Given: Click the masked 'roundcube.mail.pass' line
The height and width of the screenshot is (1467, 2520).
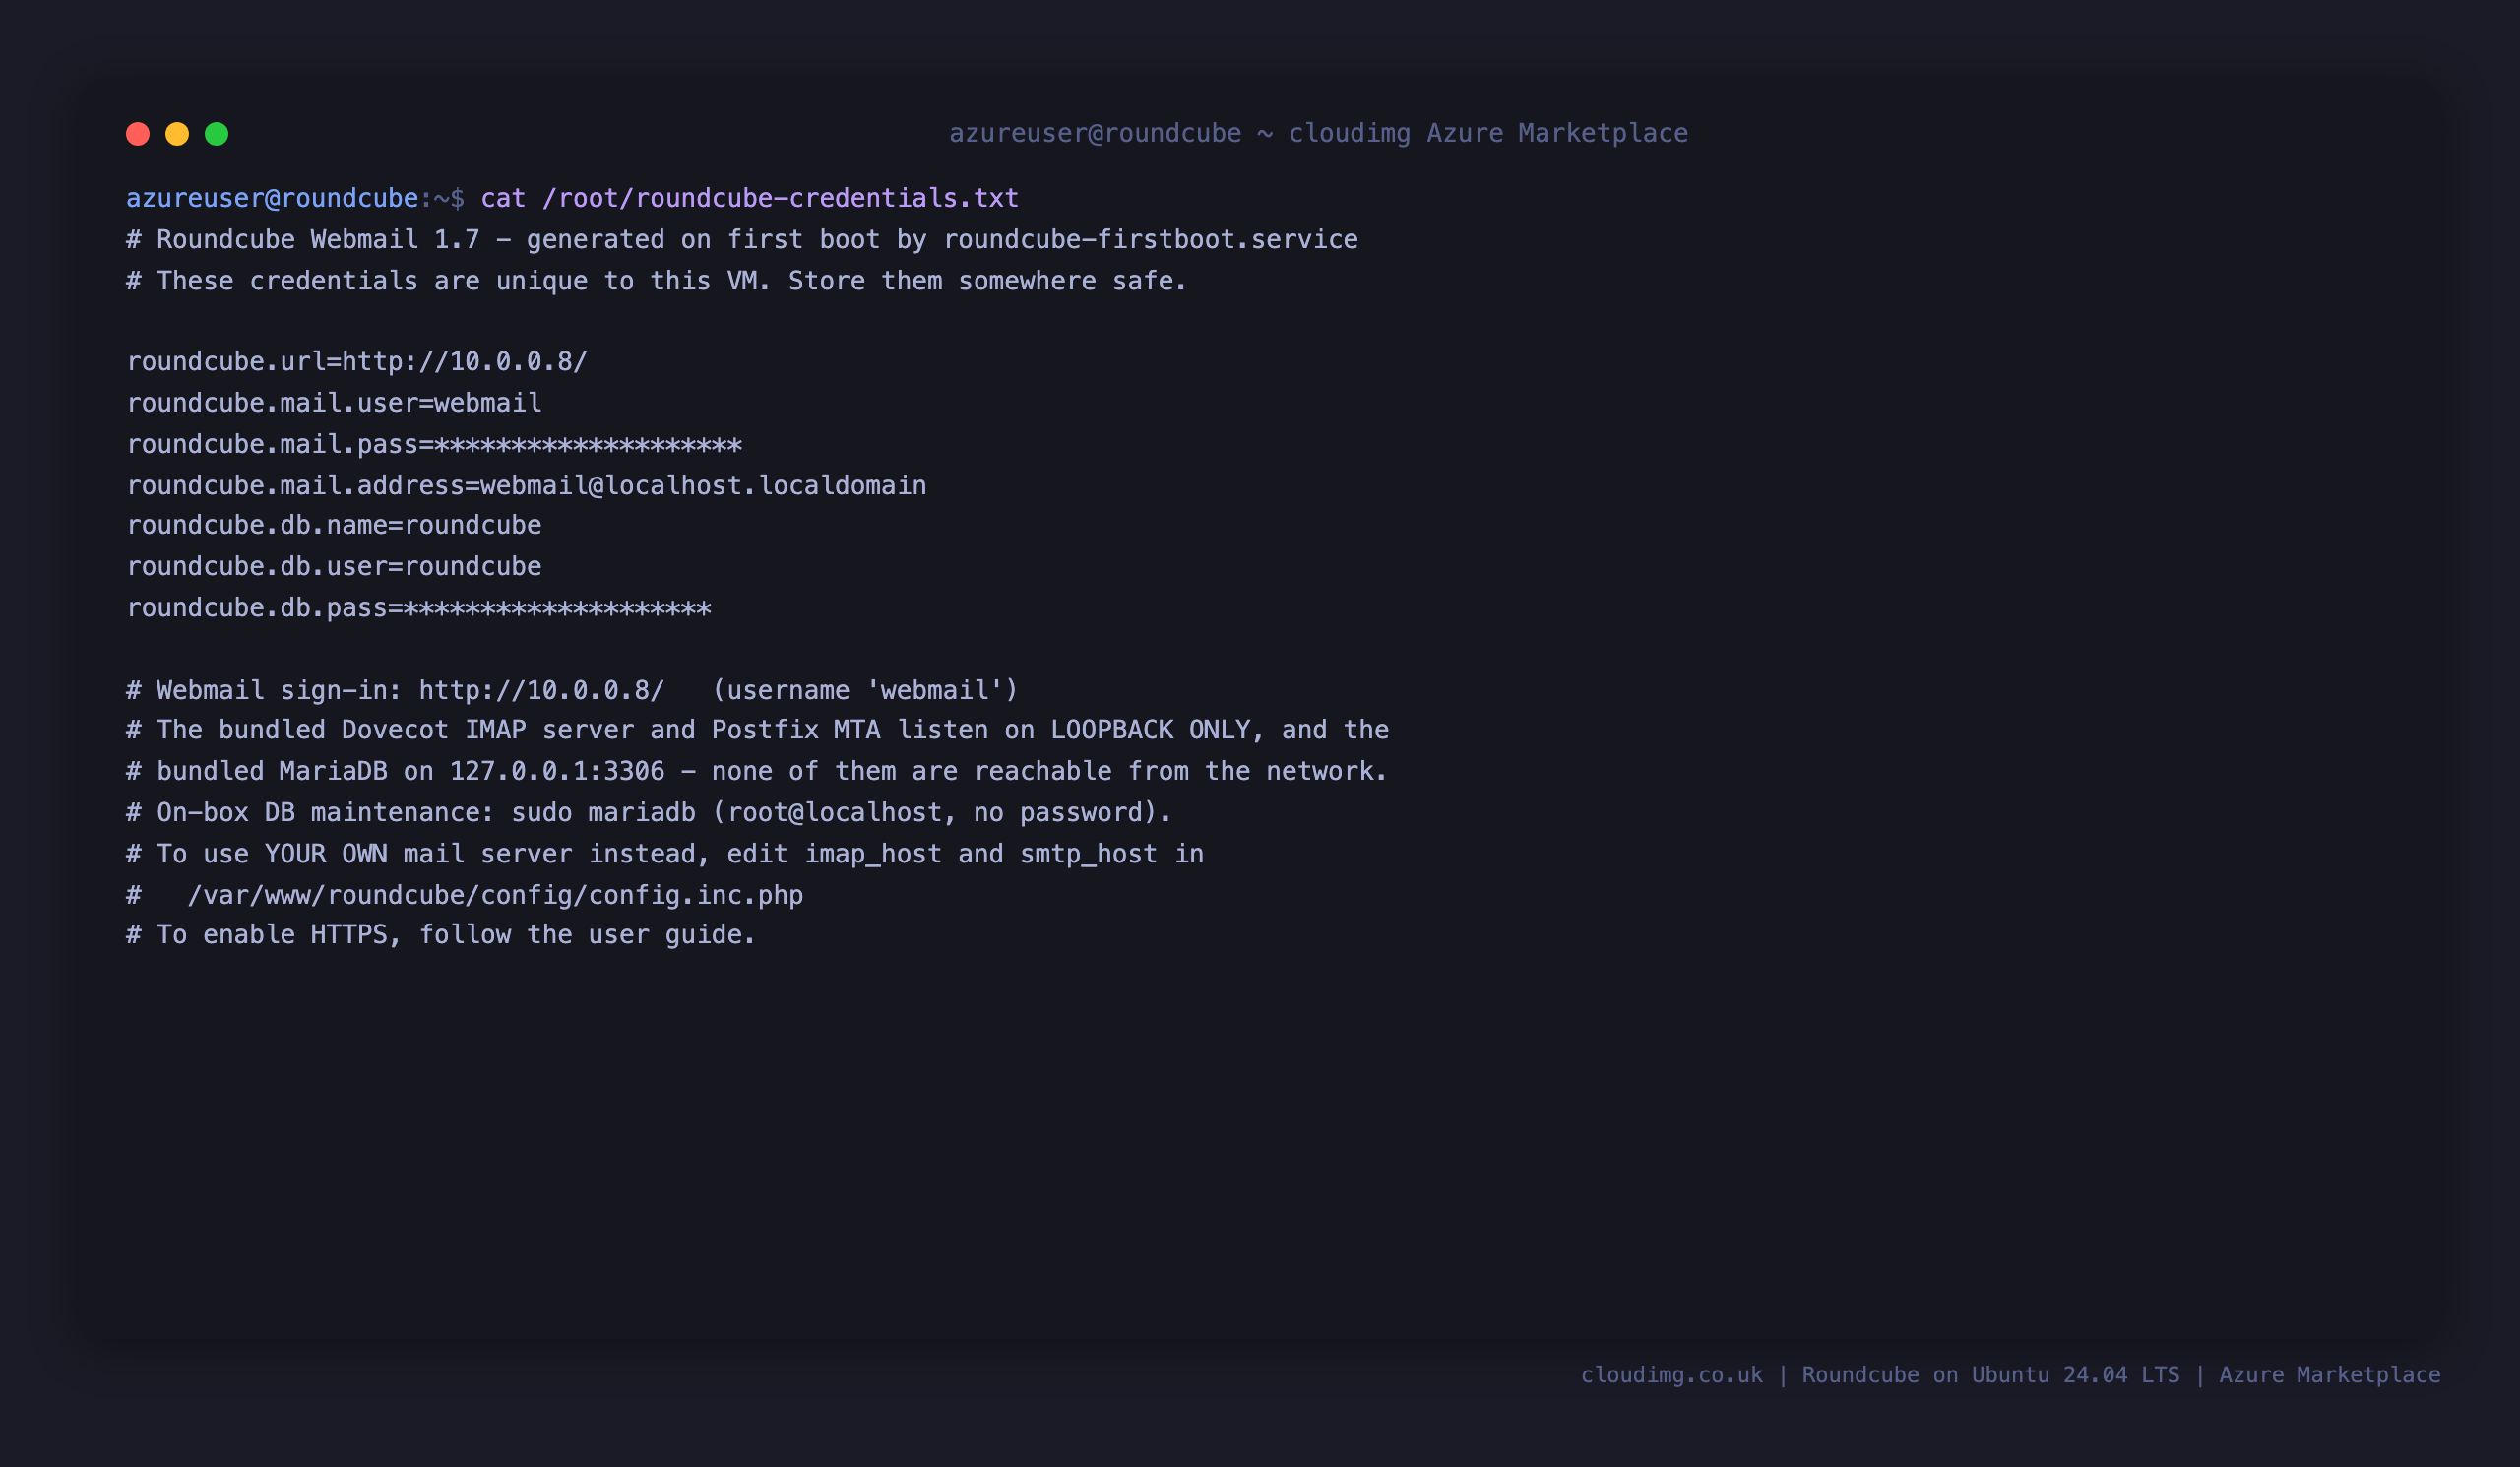Looking at the screenshot, I should [x=434, y=444].
